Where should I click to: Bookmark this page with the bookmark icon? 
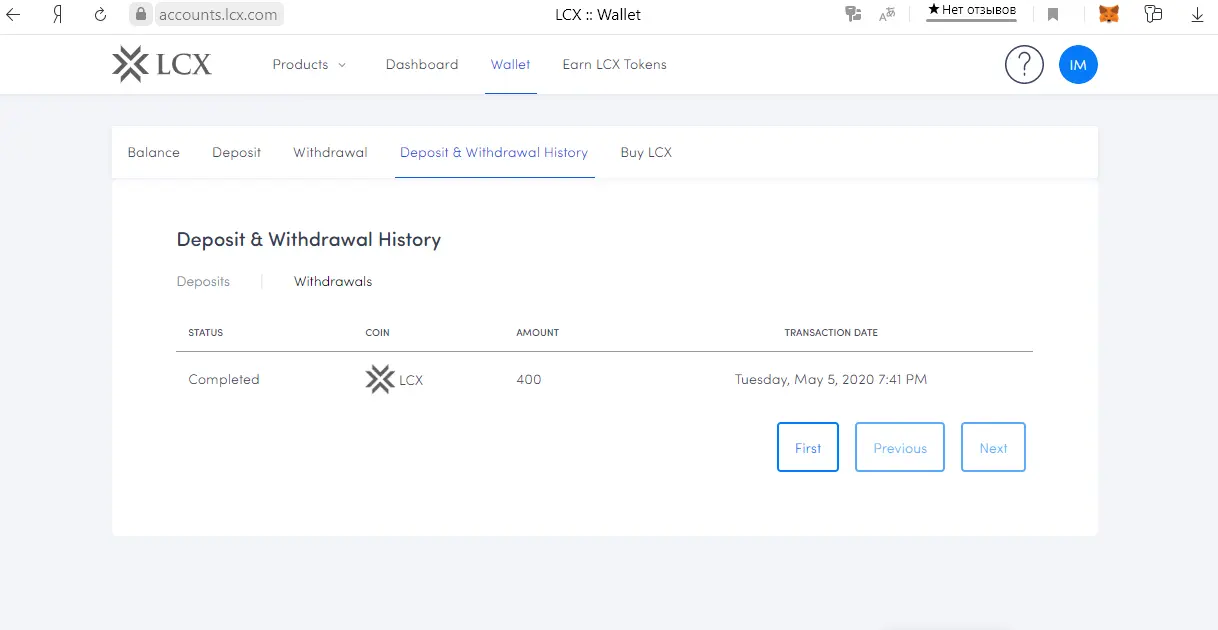tap(1053, 15)
